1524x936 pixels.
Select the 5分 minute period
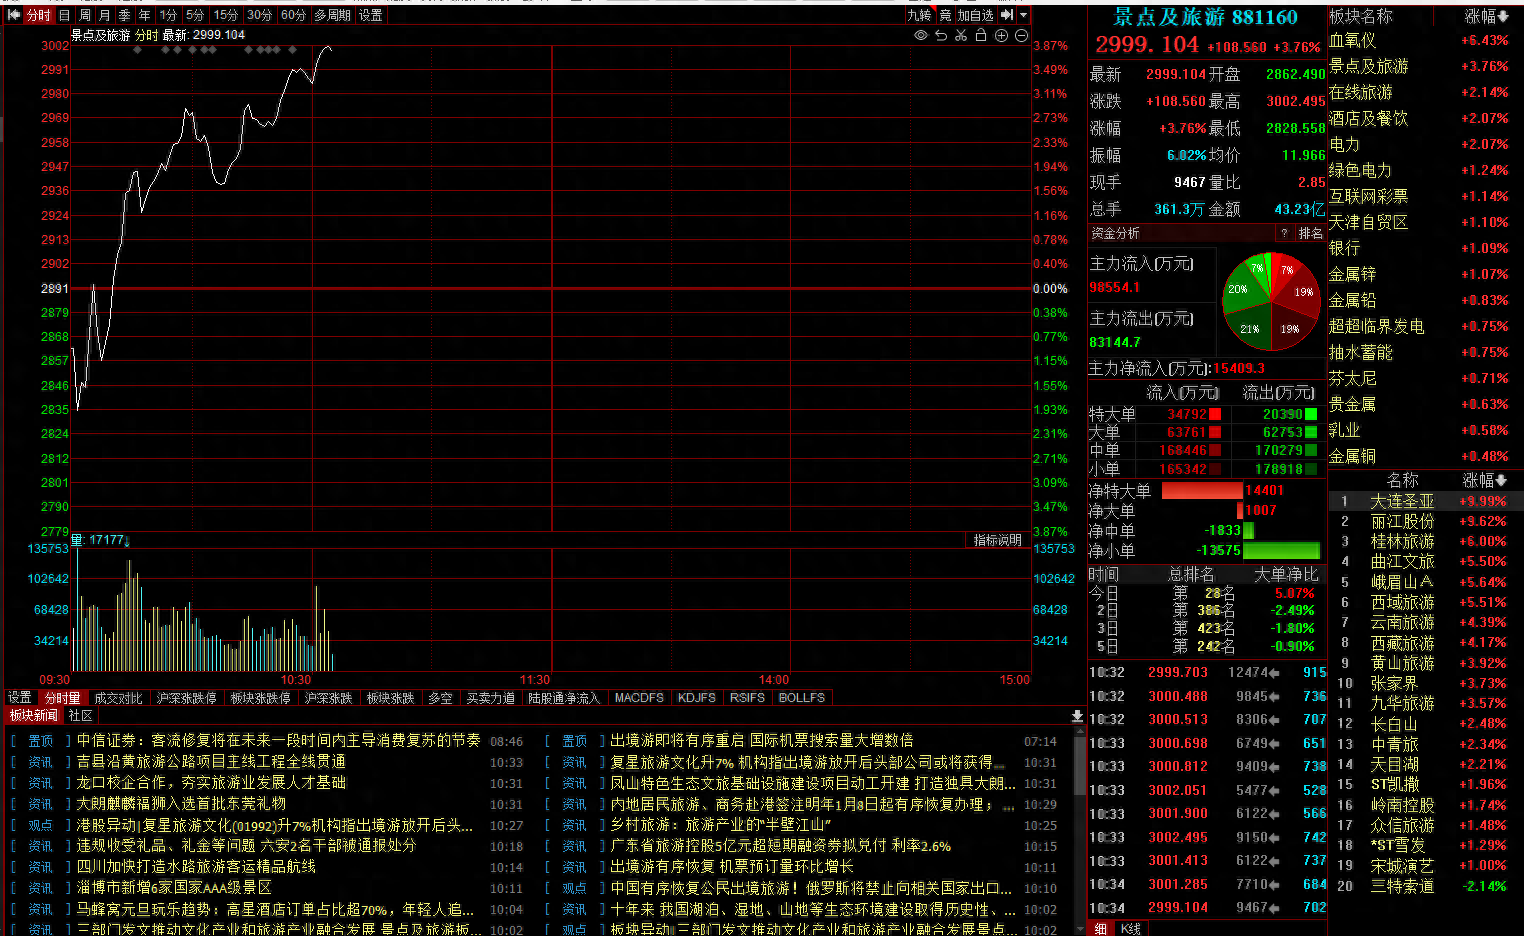click(195, 15)
